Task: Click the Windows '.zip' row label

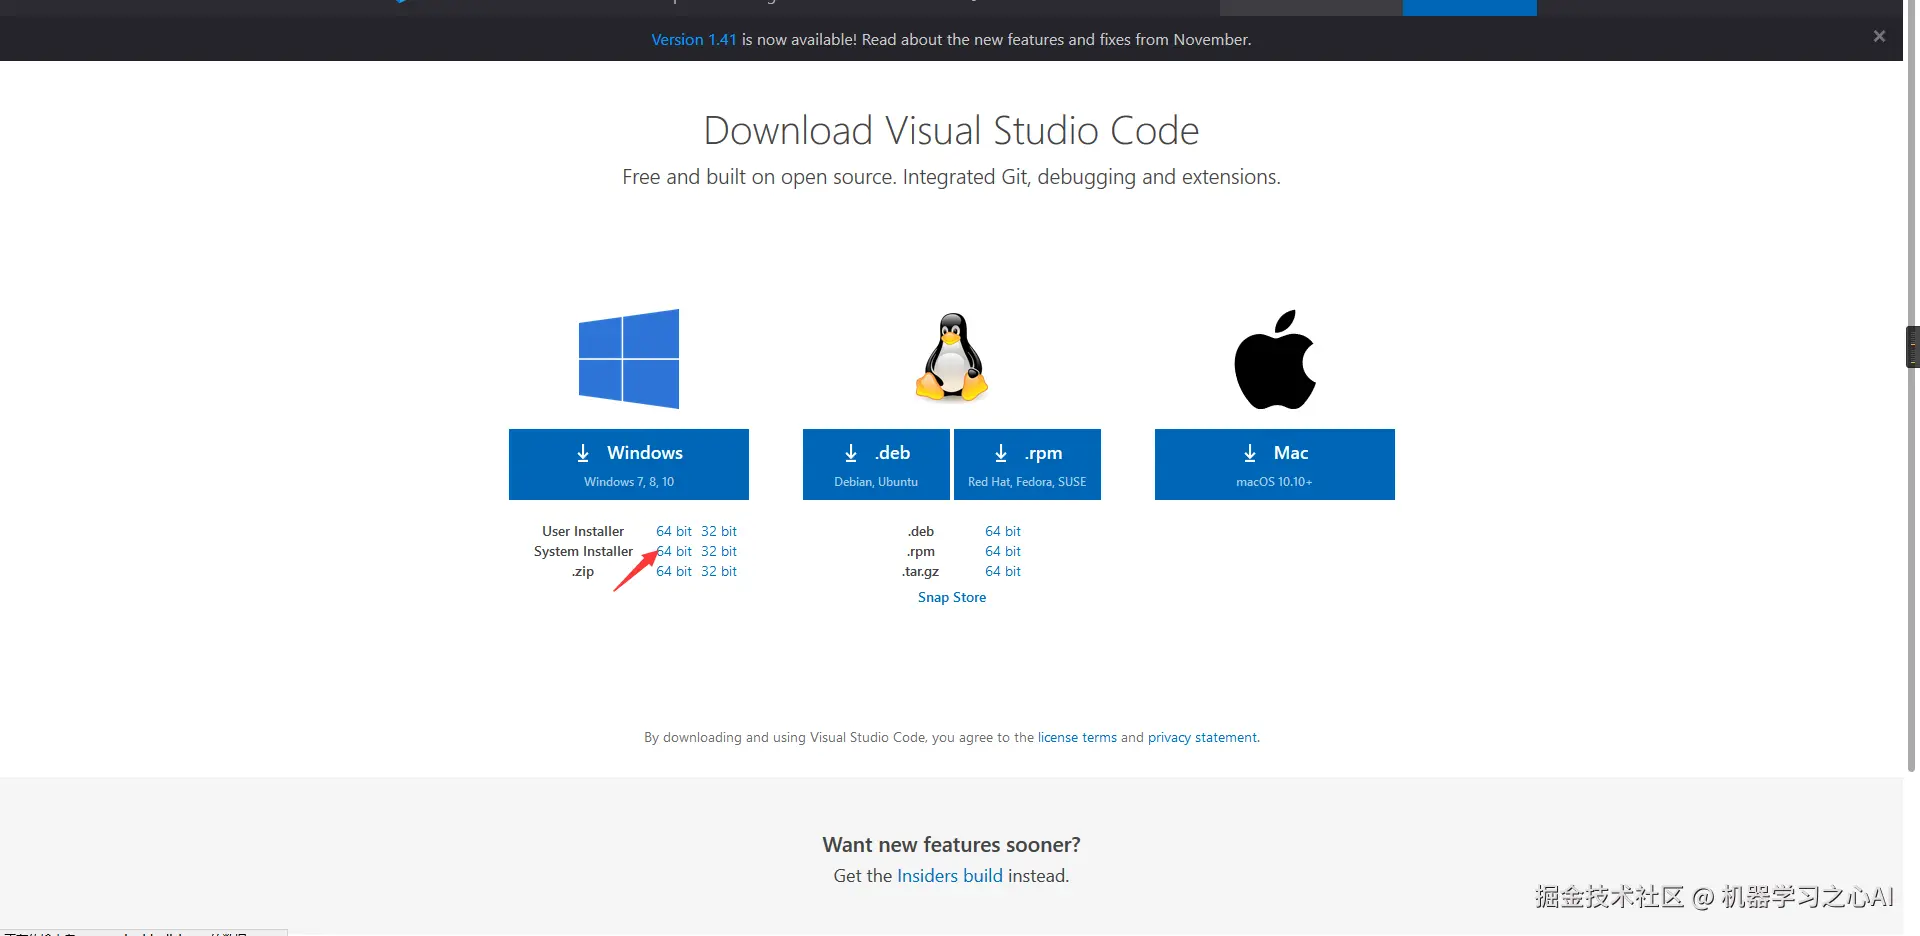Action: [583, 571]
